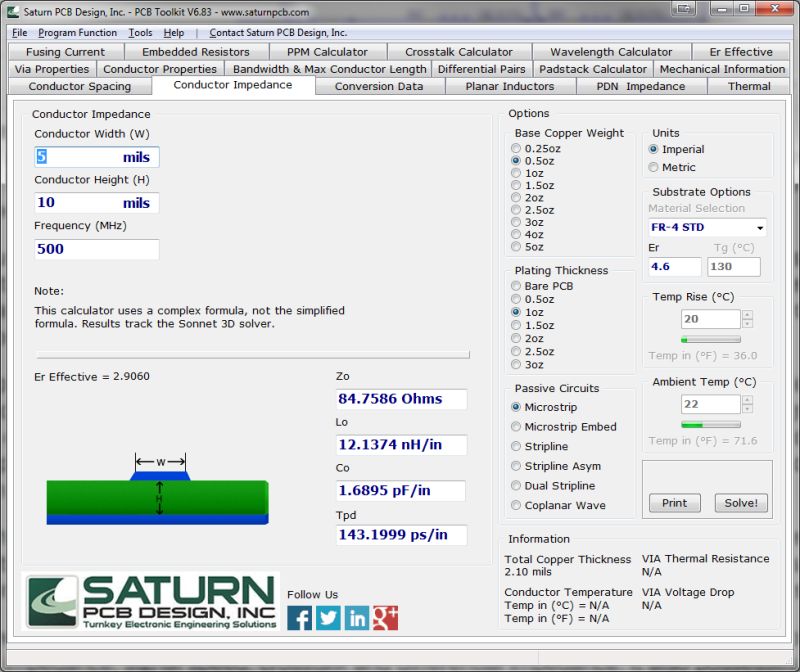Open the Facebook follow icon
This screenshot has width=800, height=672.
click(299, 618)
